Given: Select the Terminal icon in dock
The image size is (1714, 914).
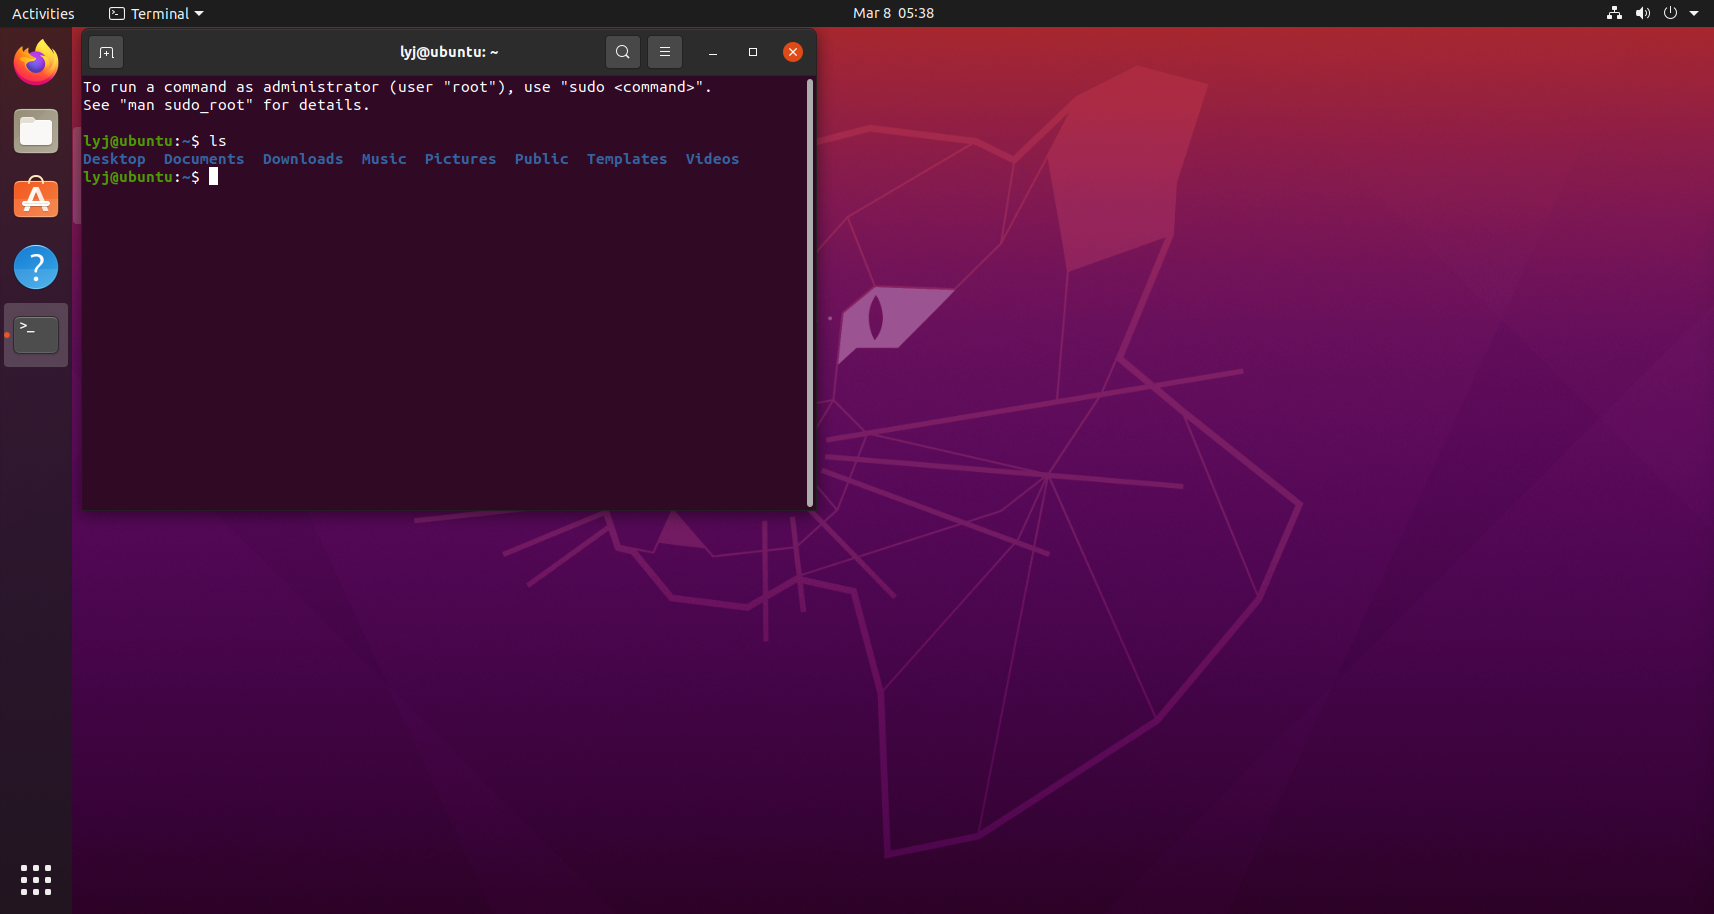Looking at the screenshot, I should tap(36, 335).
